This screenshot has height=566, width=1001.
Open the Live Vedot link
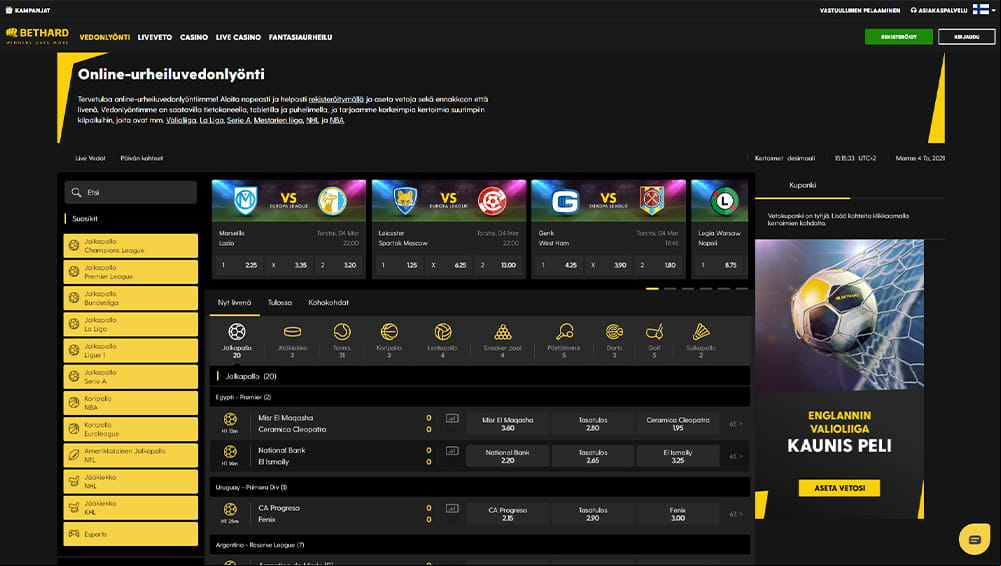pyautogui.click(x=90, y=158)
